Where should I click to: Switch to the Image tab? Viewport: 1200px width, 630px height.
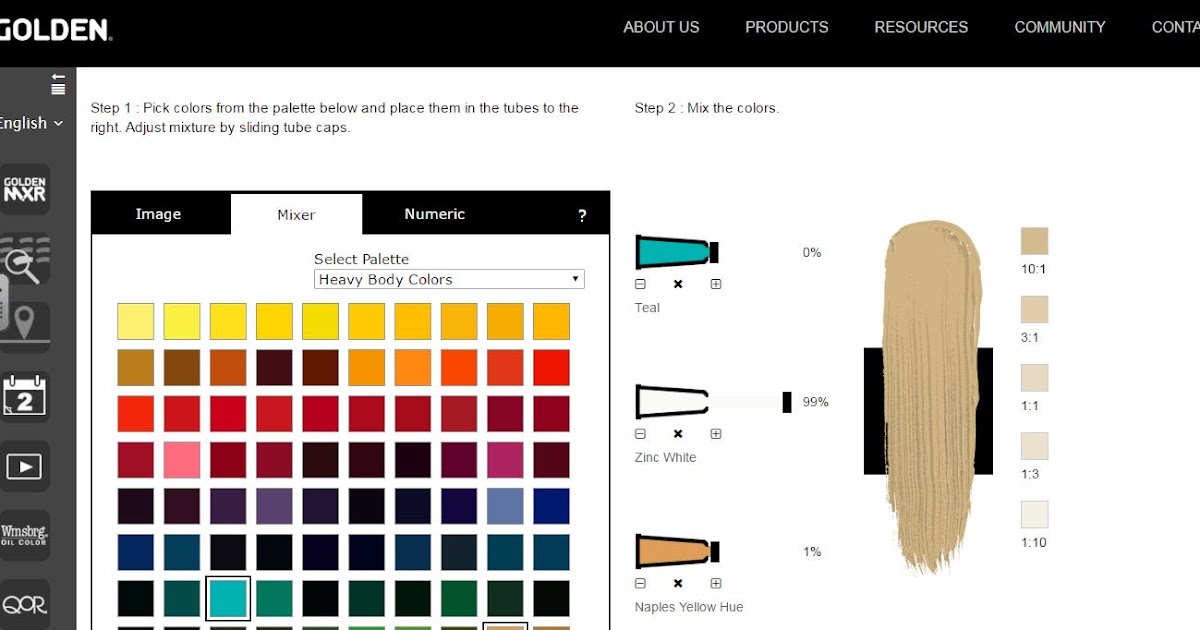pos(157,213)
